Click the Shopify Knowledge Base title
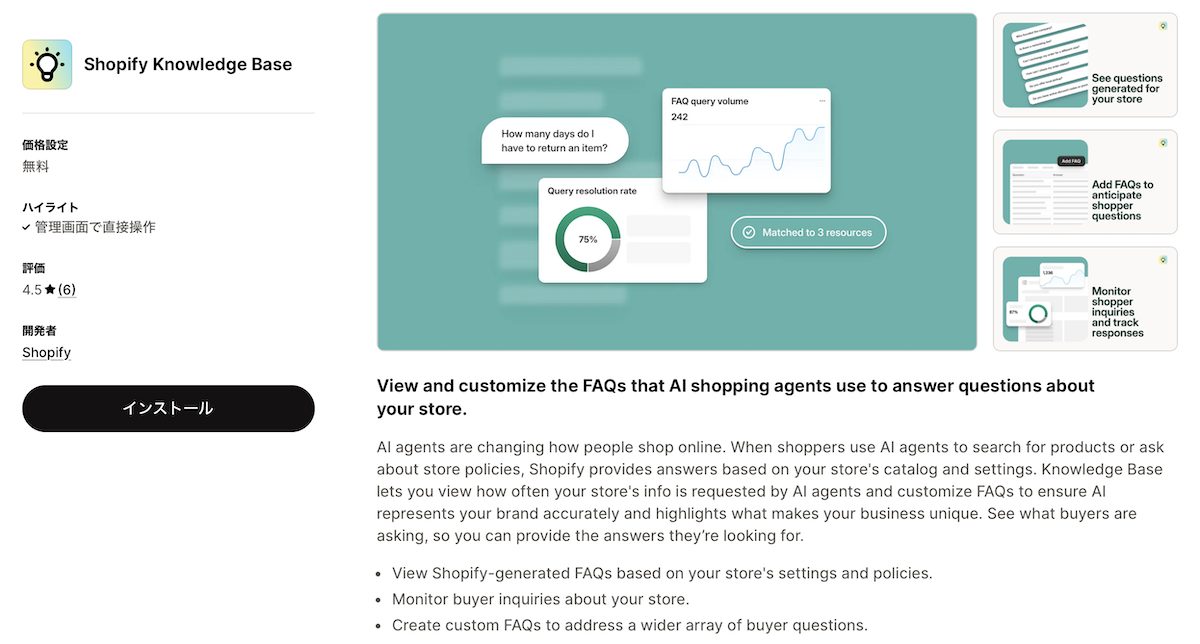Screen dimensions: 1200x644 pos(188,65)
